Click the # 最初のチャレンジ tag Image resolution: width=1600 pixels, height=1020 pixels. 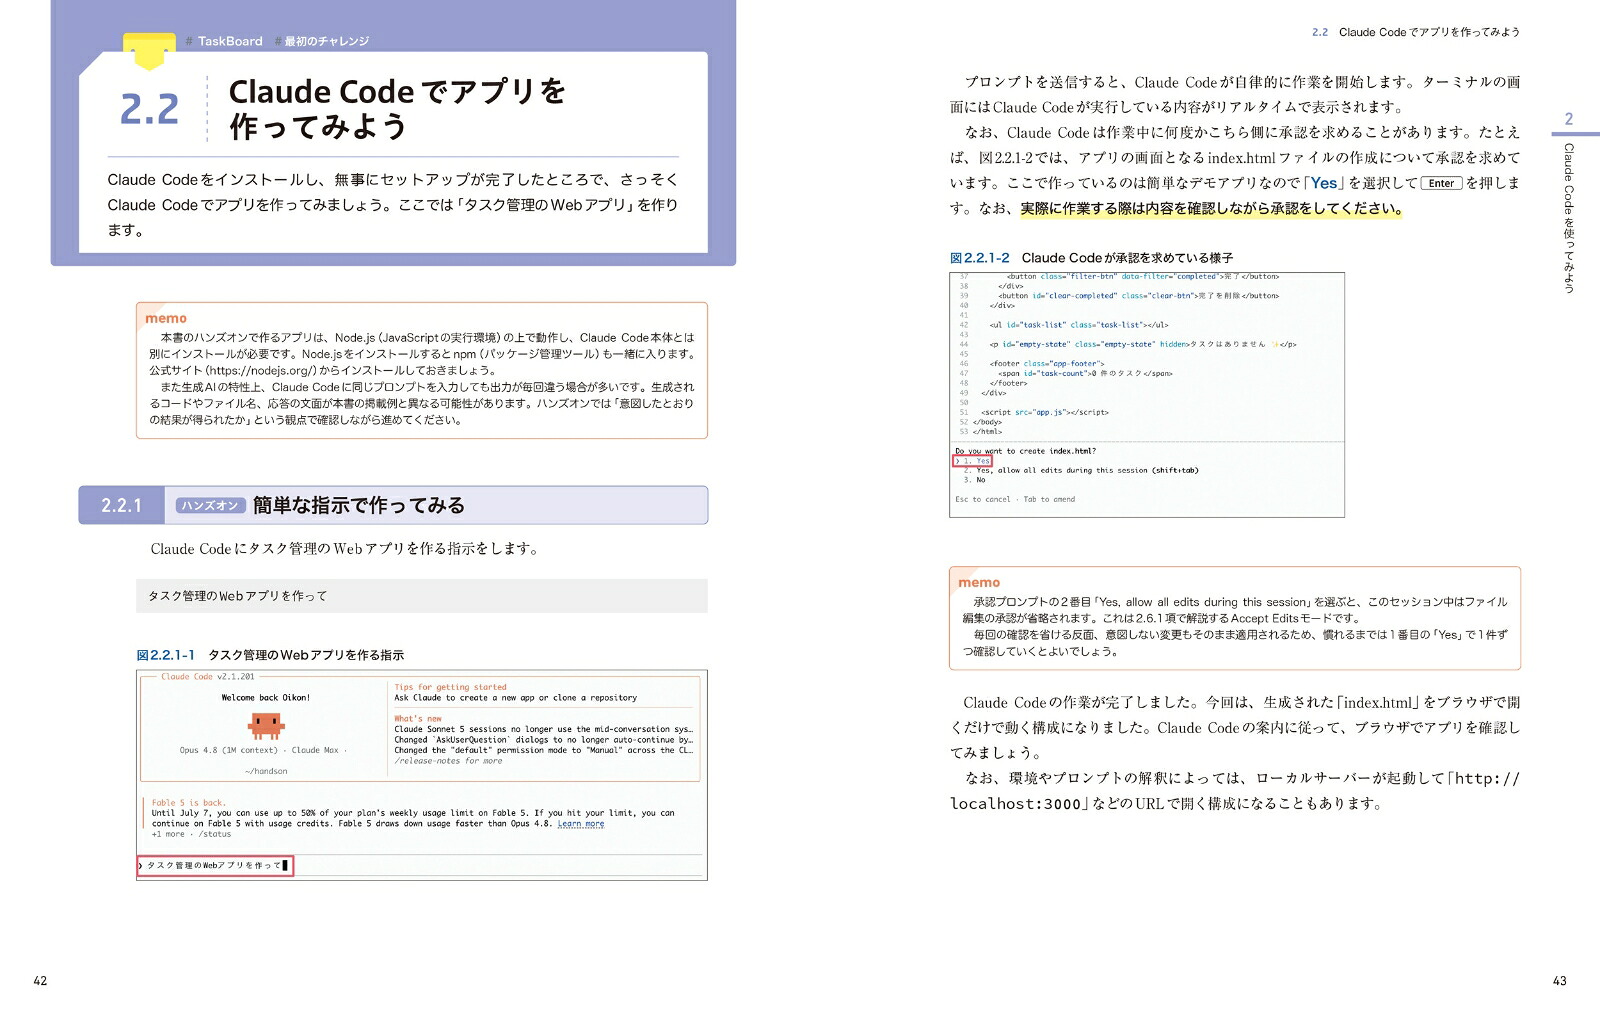pos(321,41)
